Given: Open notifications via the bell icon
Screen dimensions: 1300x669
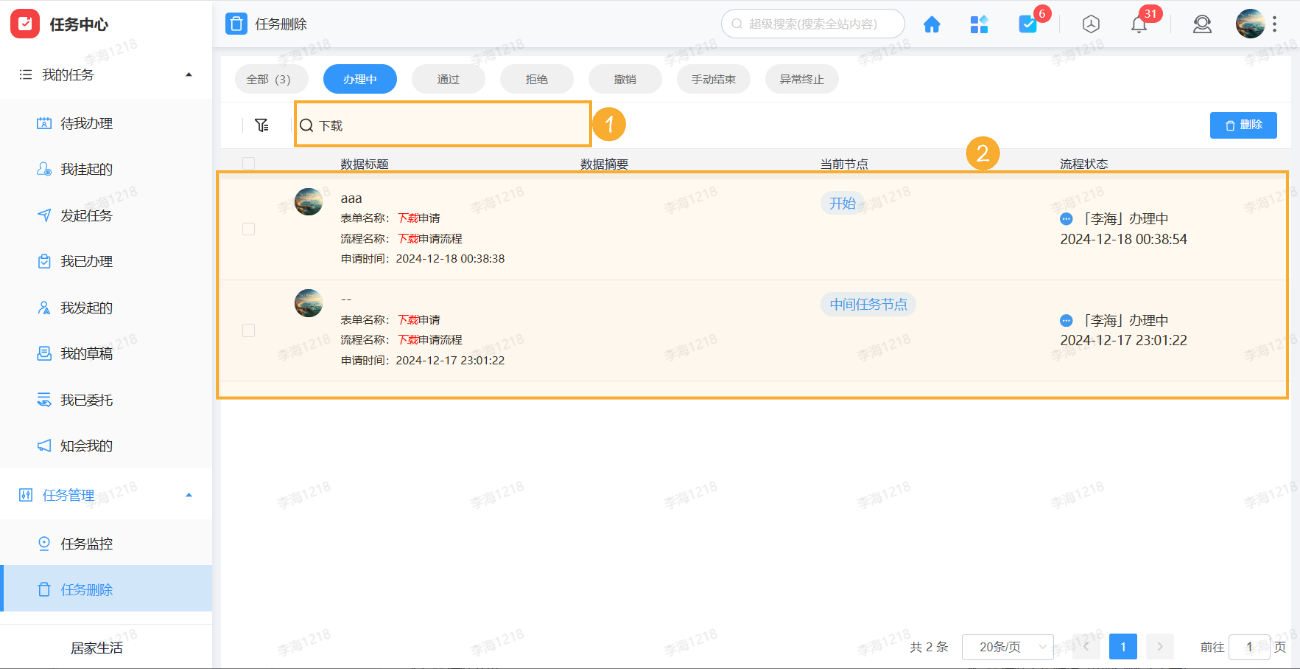Looking at the screenshot, I should [1138, 23].
